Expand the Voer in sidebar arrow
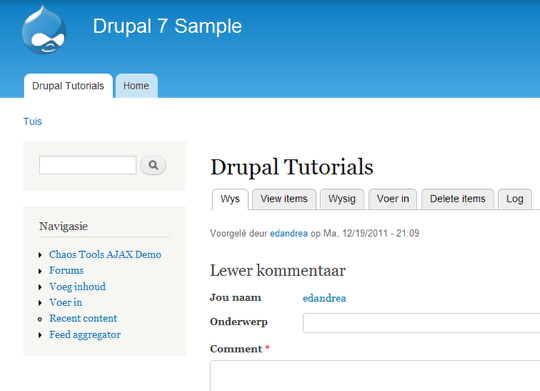Screen dimensions: 540x391 tap(40, 303)
